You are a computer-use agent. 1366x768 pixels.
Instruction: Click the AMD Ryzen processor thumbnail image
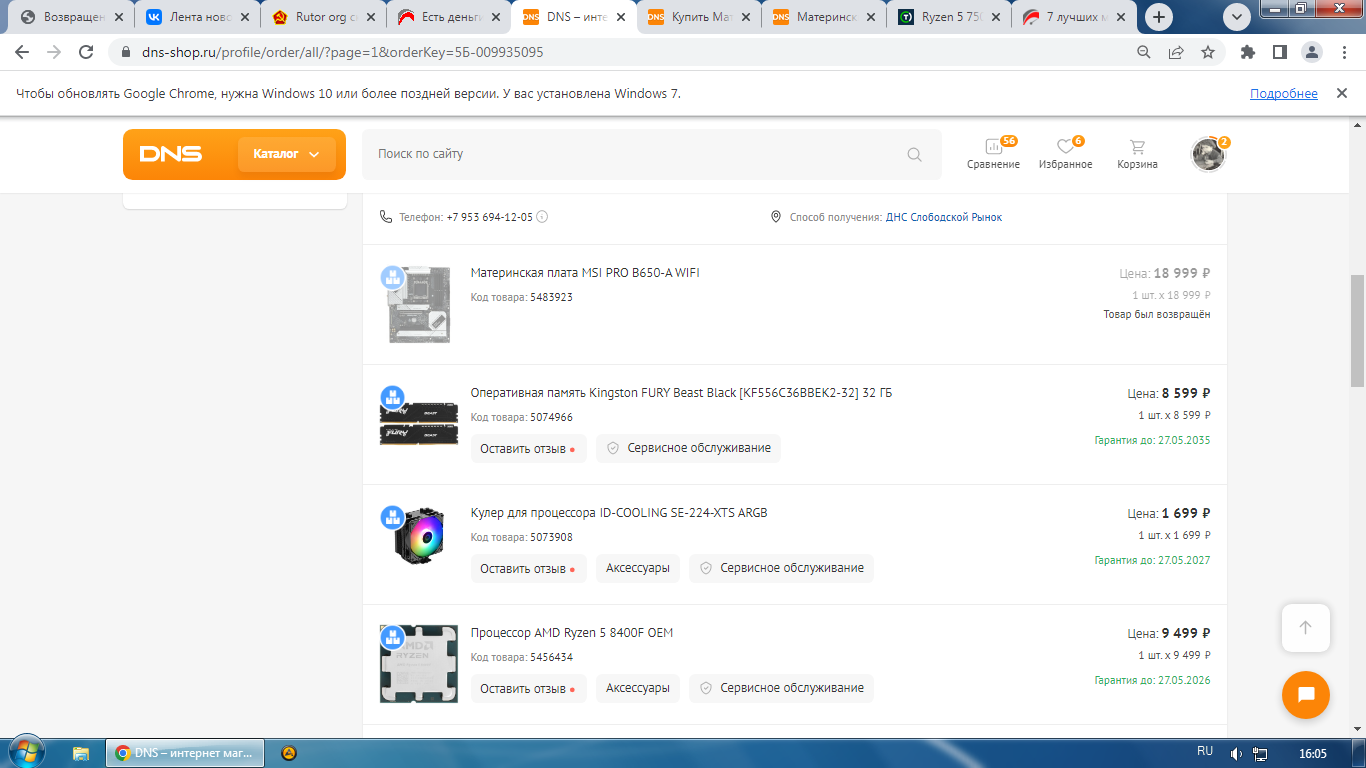[419, 664]
